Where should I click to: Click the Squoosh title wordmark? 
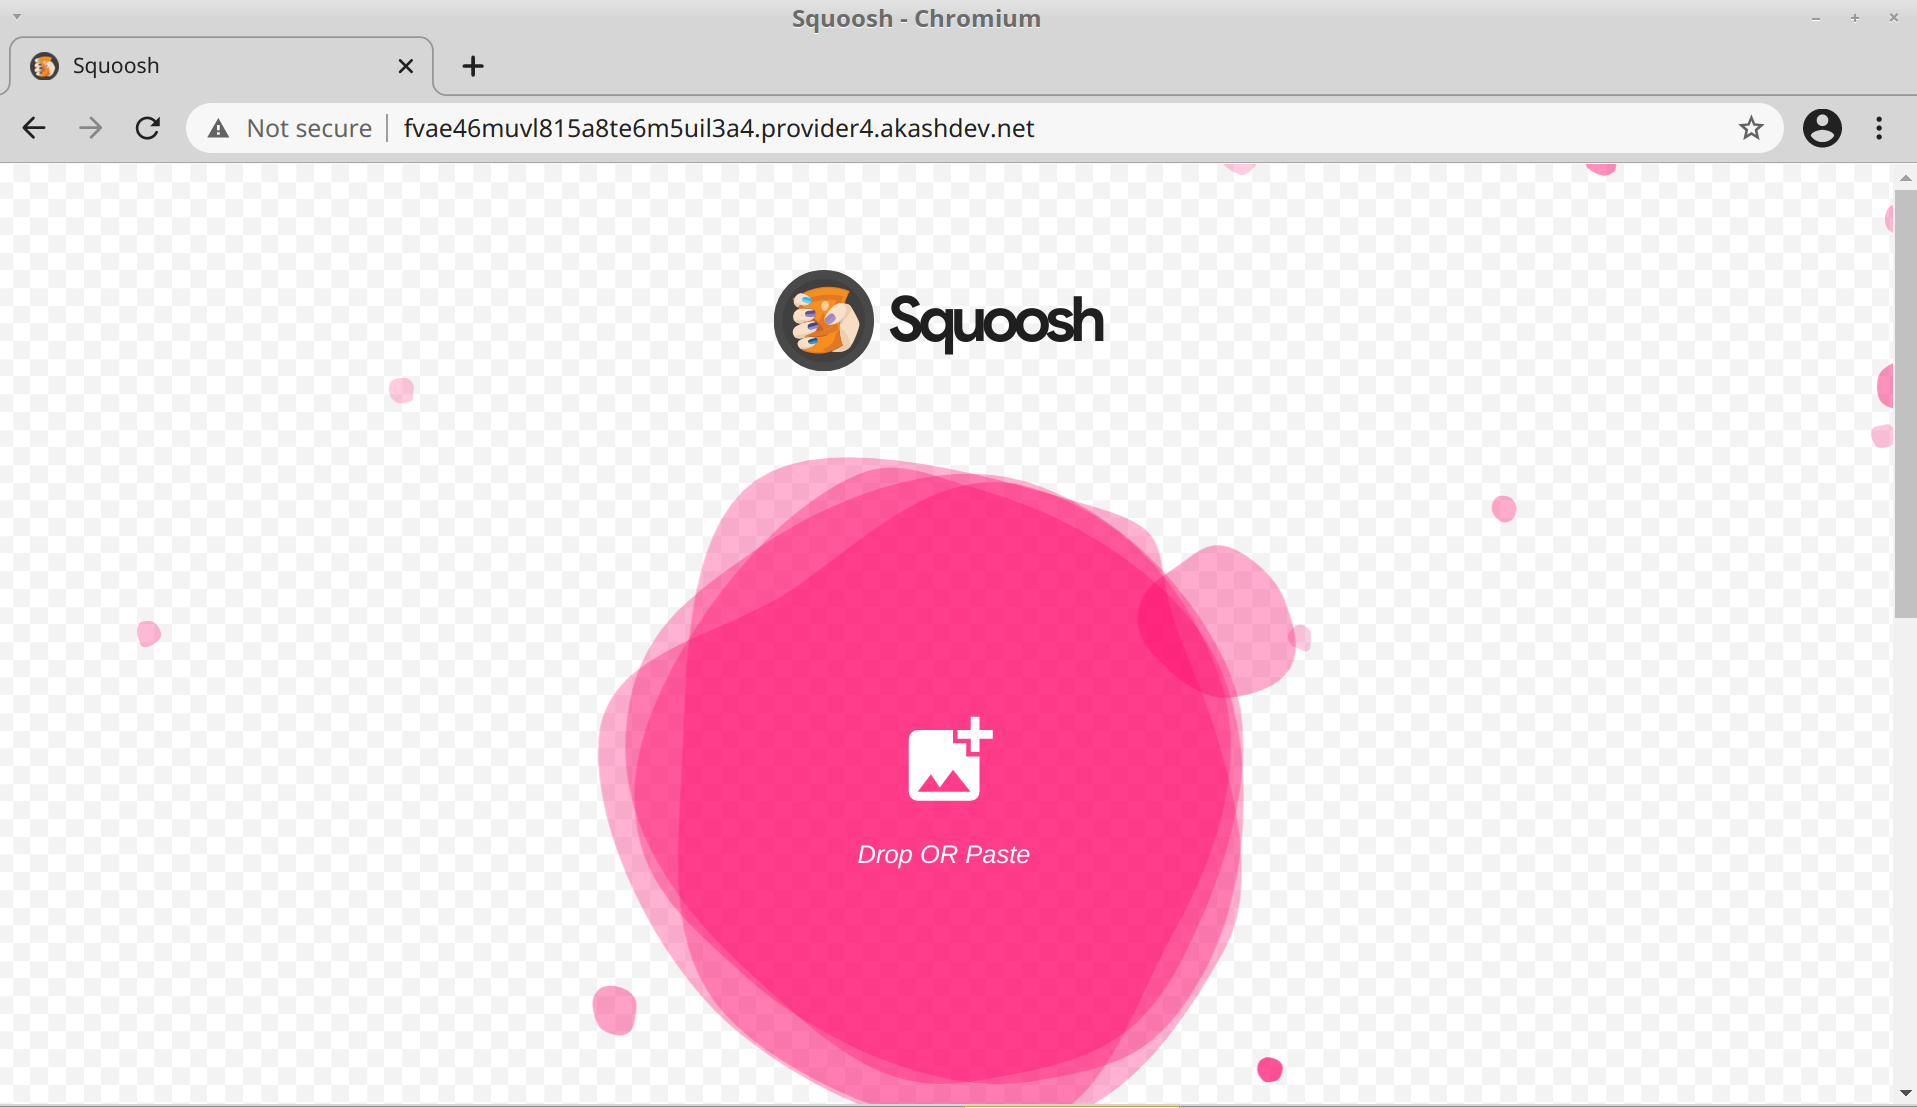pyautogui.click(x=996, y=322)
